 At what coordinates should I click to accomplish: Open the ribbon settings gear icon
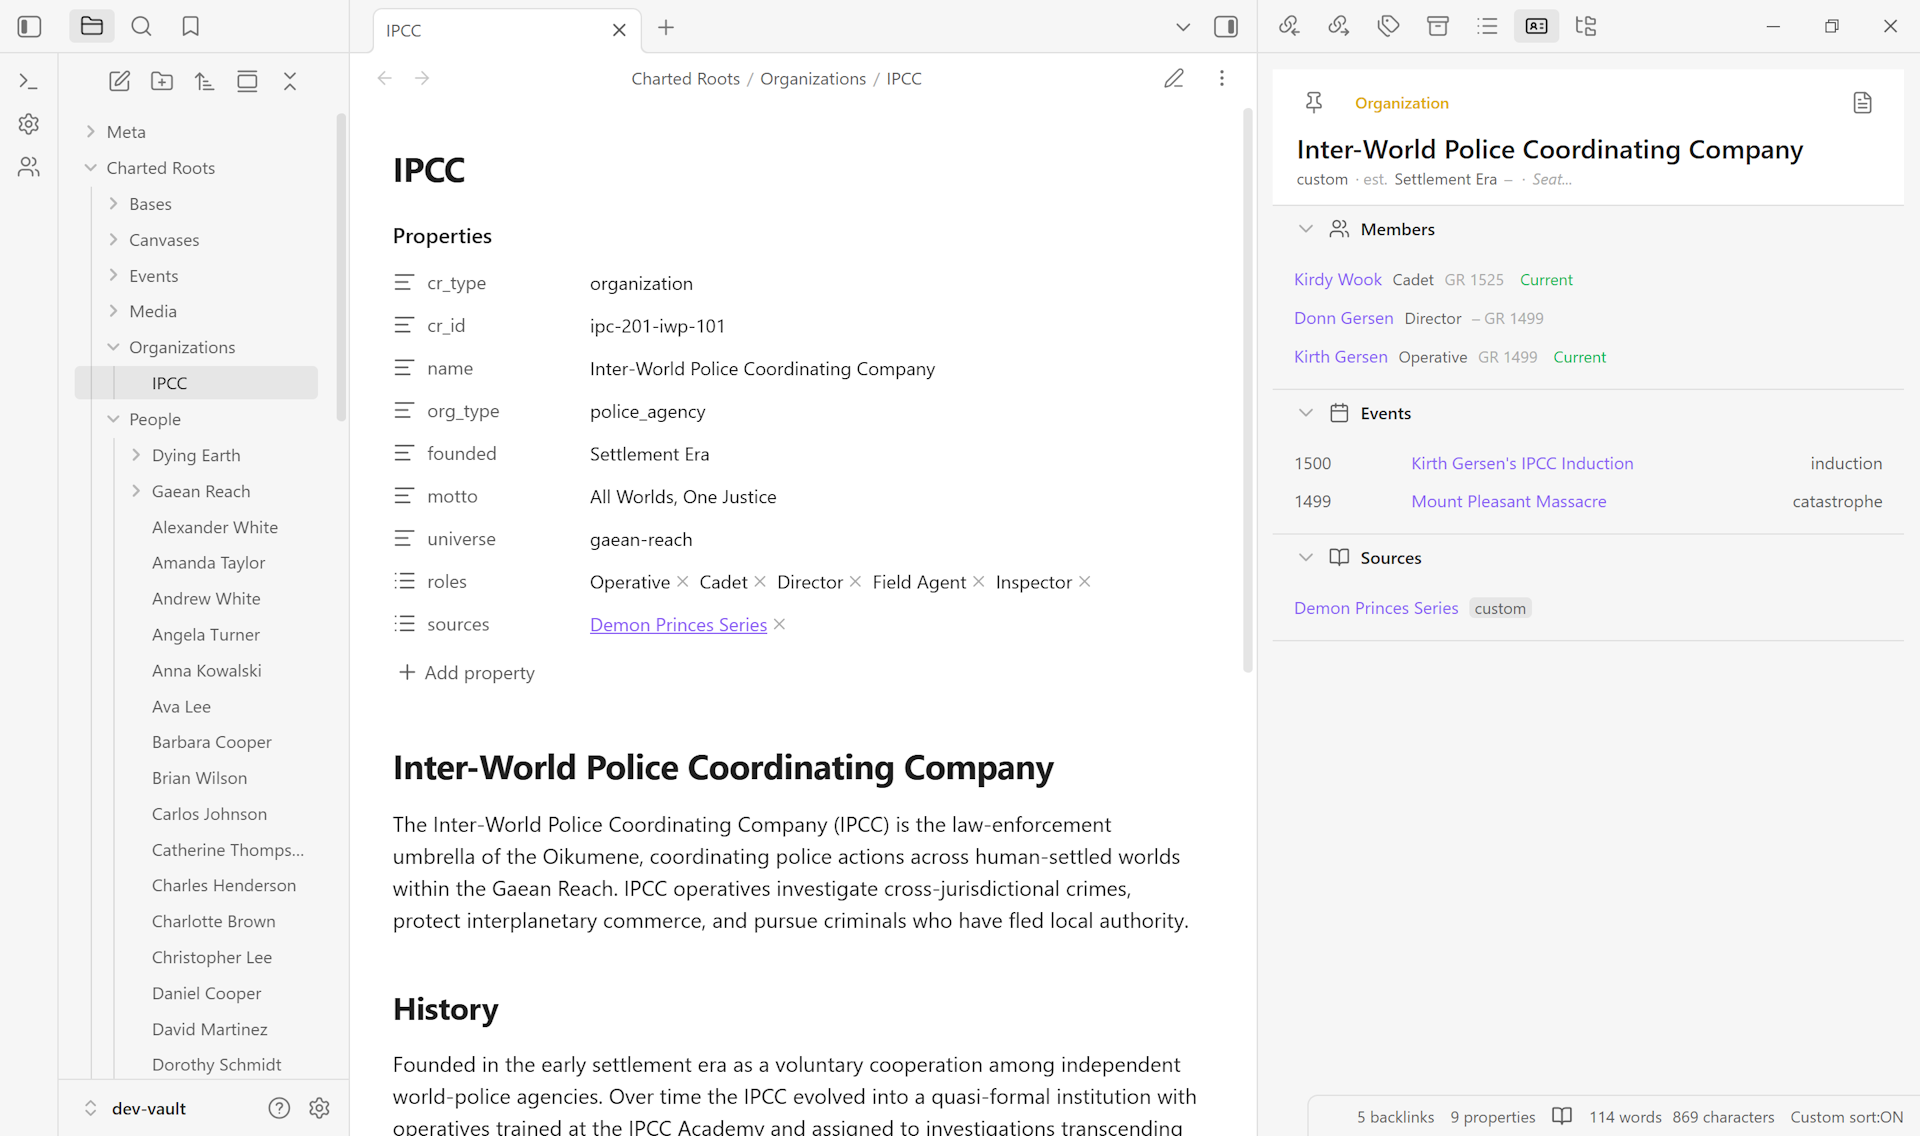point(29,124)
